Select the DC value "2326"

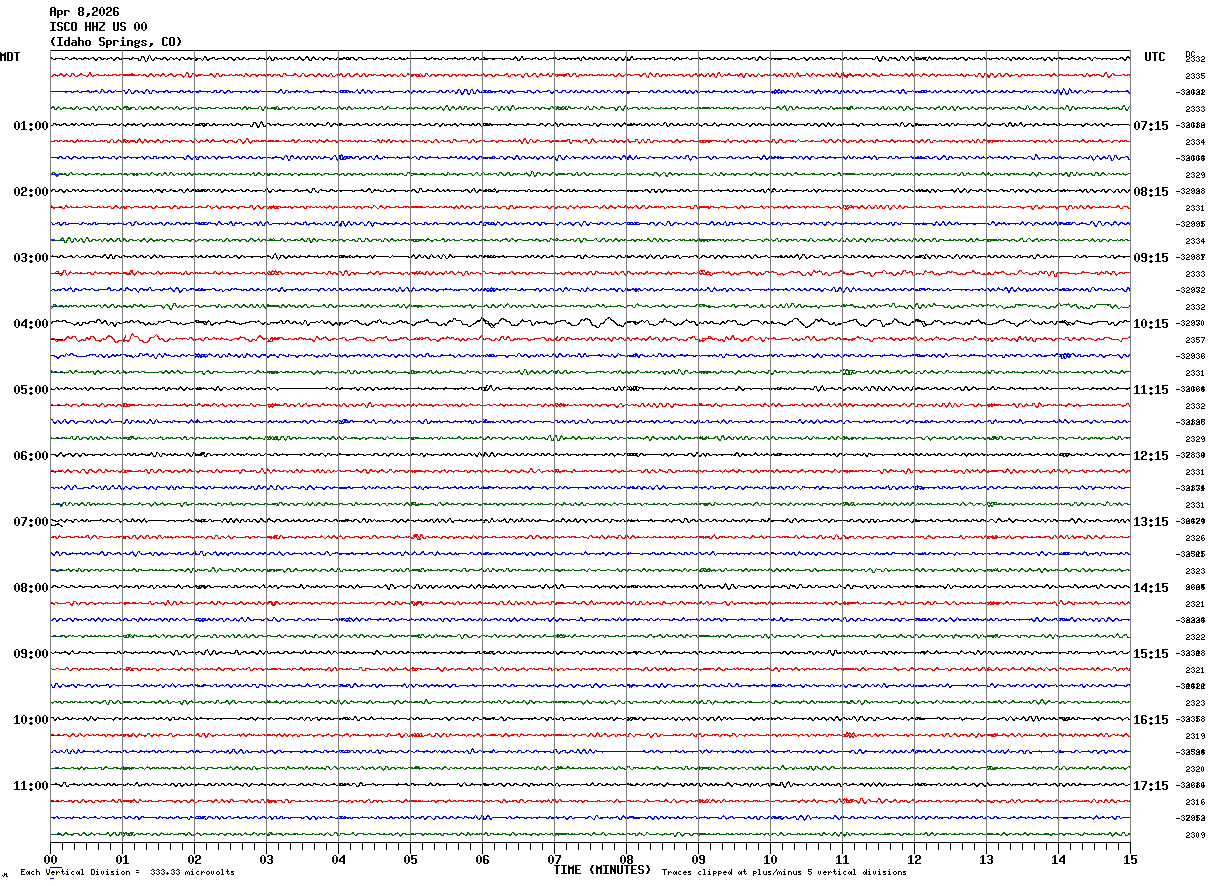(1194, 538)
